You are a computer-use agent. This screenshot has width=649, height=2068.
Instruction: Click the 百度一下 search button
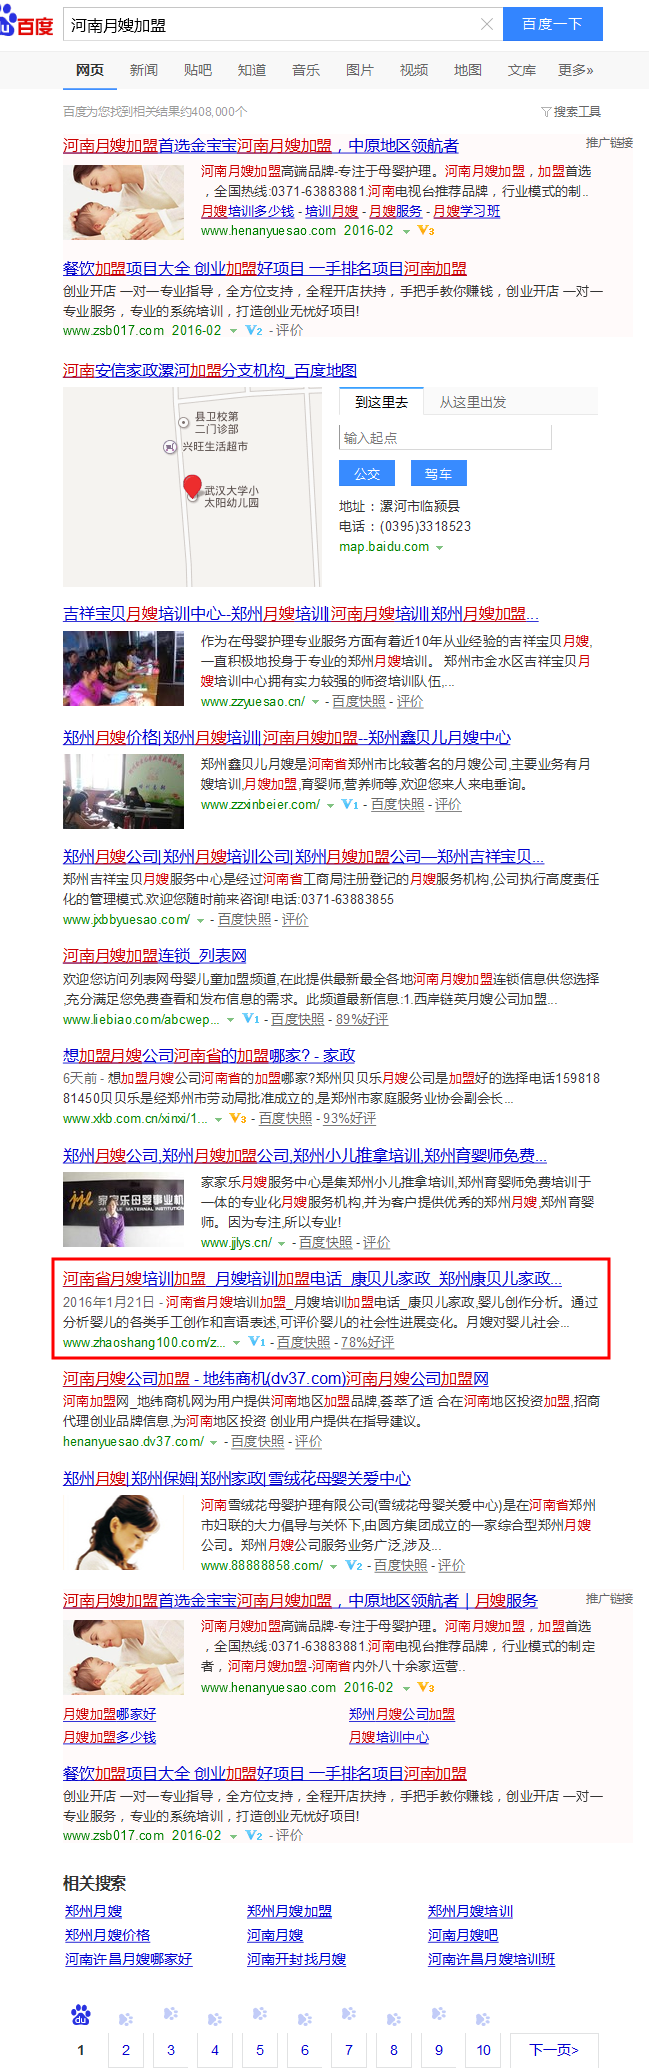coord(553,24)
